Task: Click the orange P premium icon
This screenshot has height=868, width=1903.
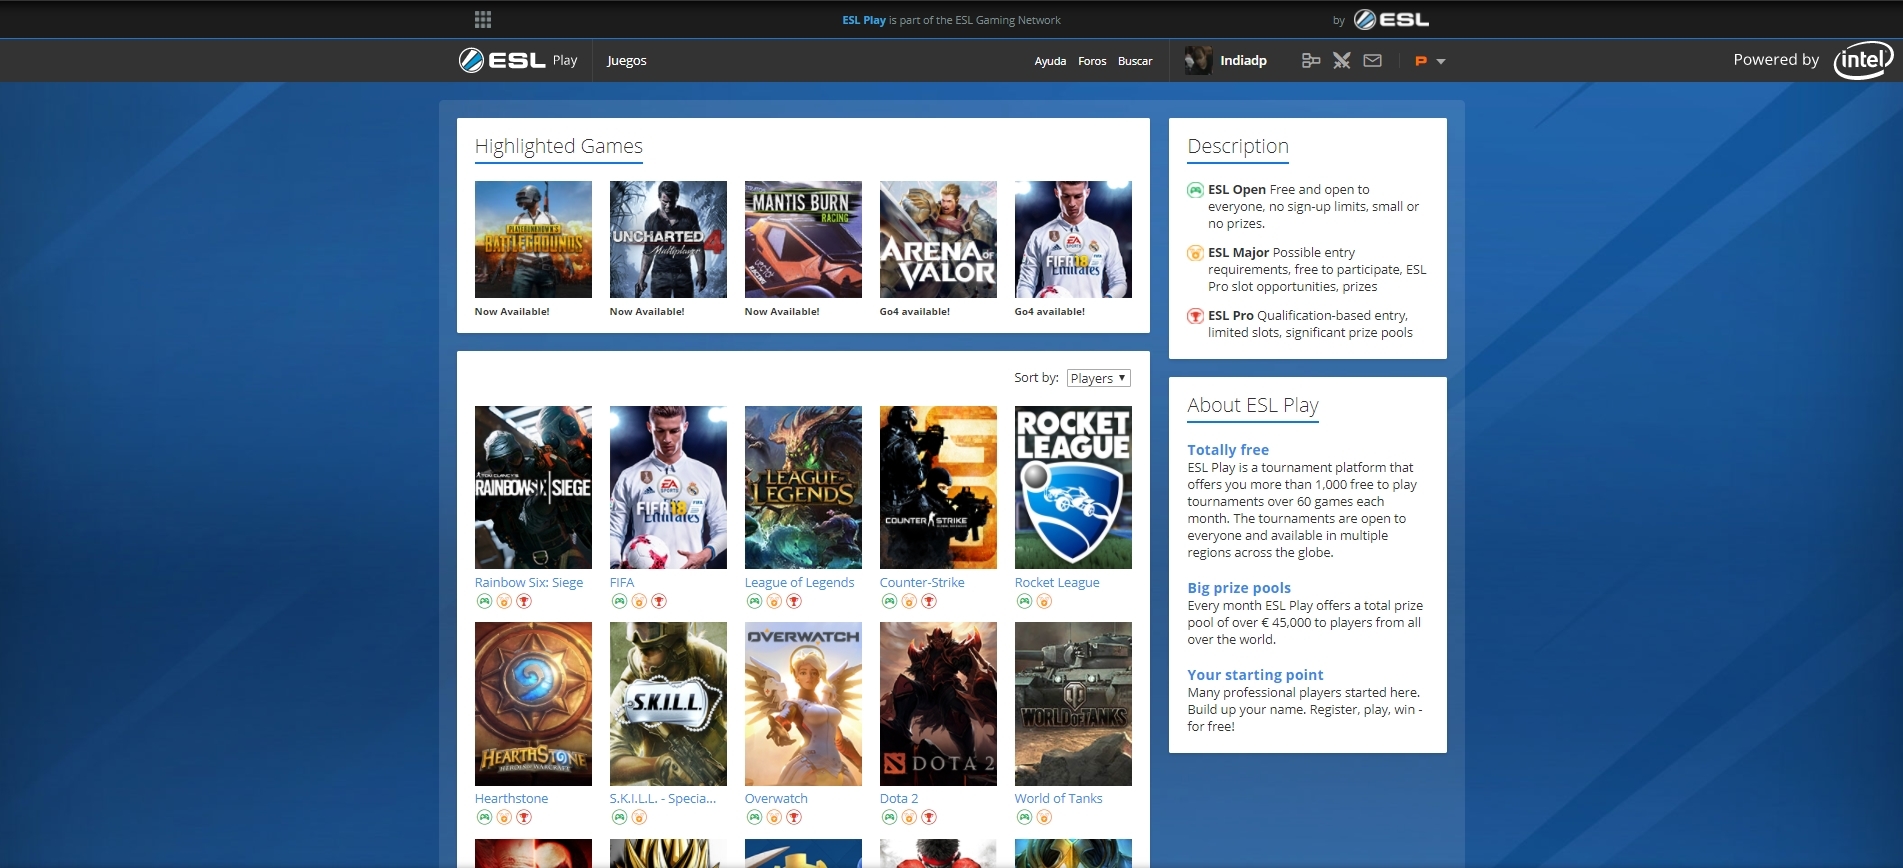Action: coord(1420,61)
